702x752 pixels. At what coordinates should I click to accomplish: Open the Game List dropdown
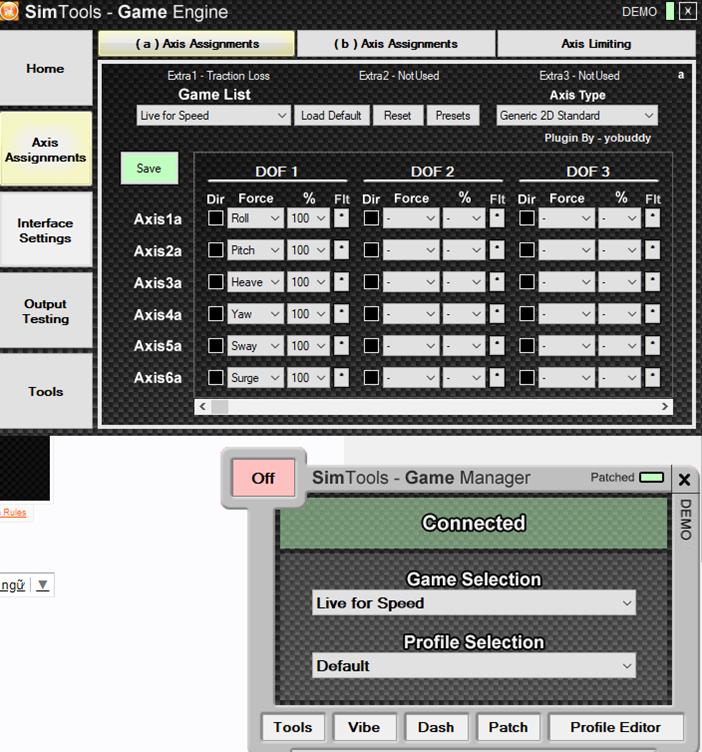pyautogui.click(x=213, y=116)
